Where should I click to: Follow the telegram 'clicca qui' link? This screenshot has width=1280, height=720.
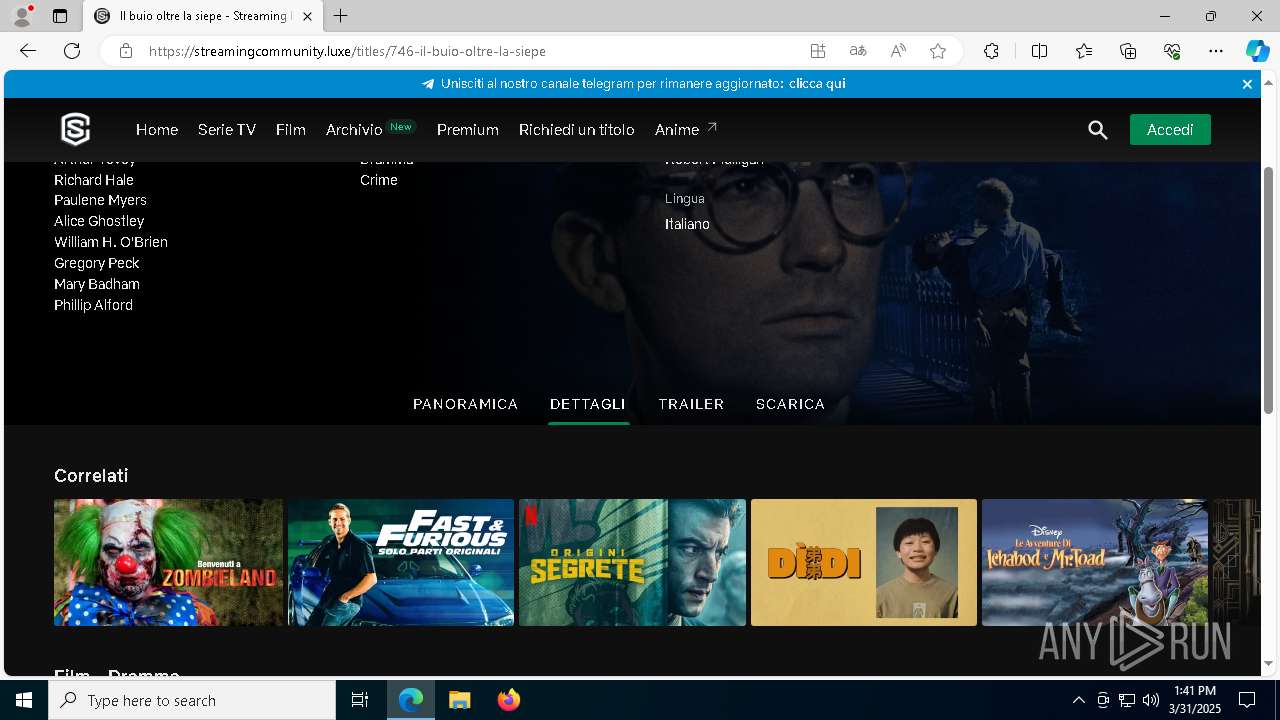pyautogui.click(x=817, y=84)
